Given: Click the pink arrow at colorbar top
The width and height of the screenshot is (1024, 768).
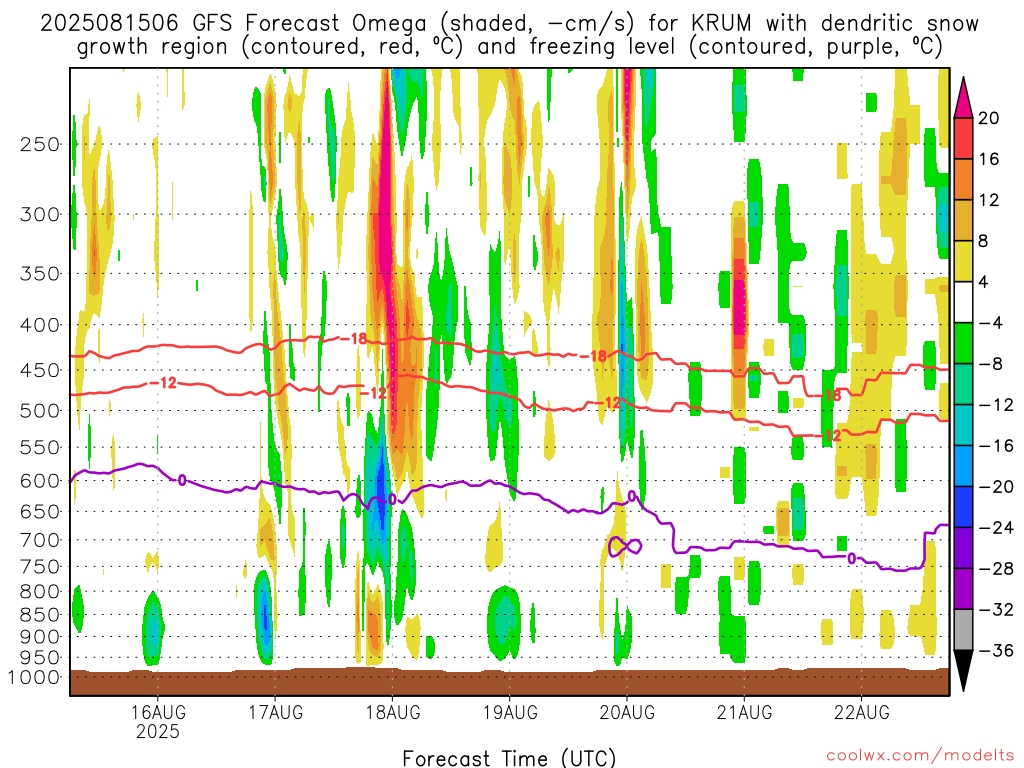Looking at the screenshot, I should [963, 98].
